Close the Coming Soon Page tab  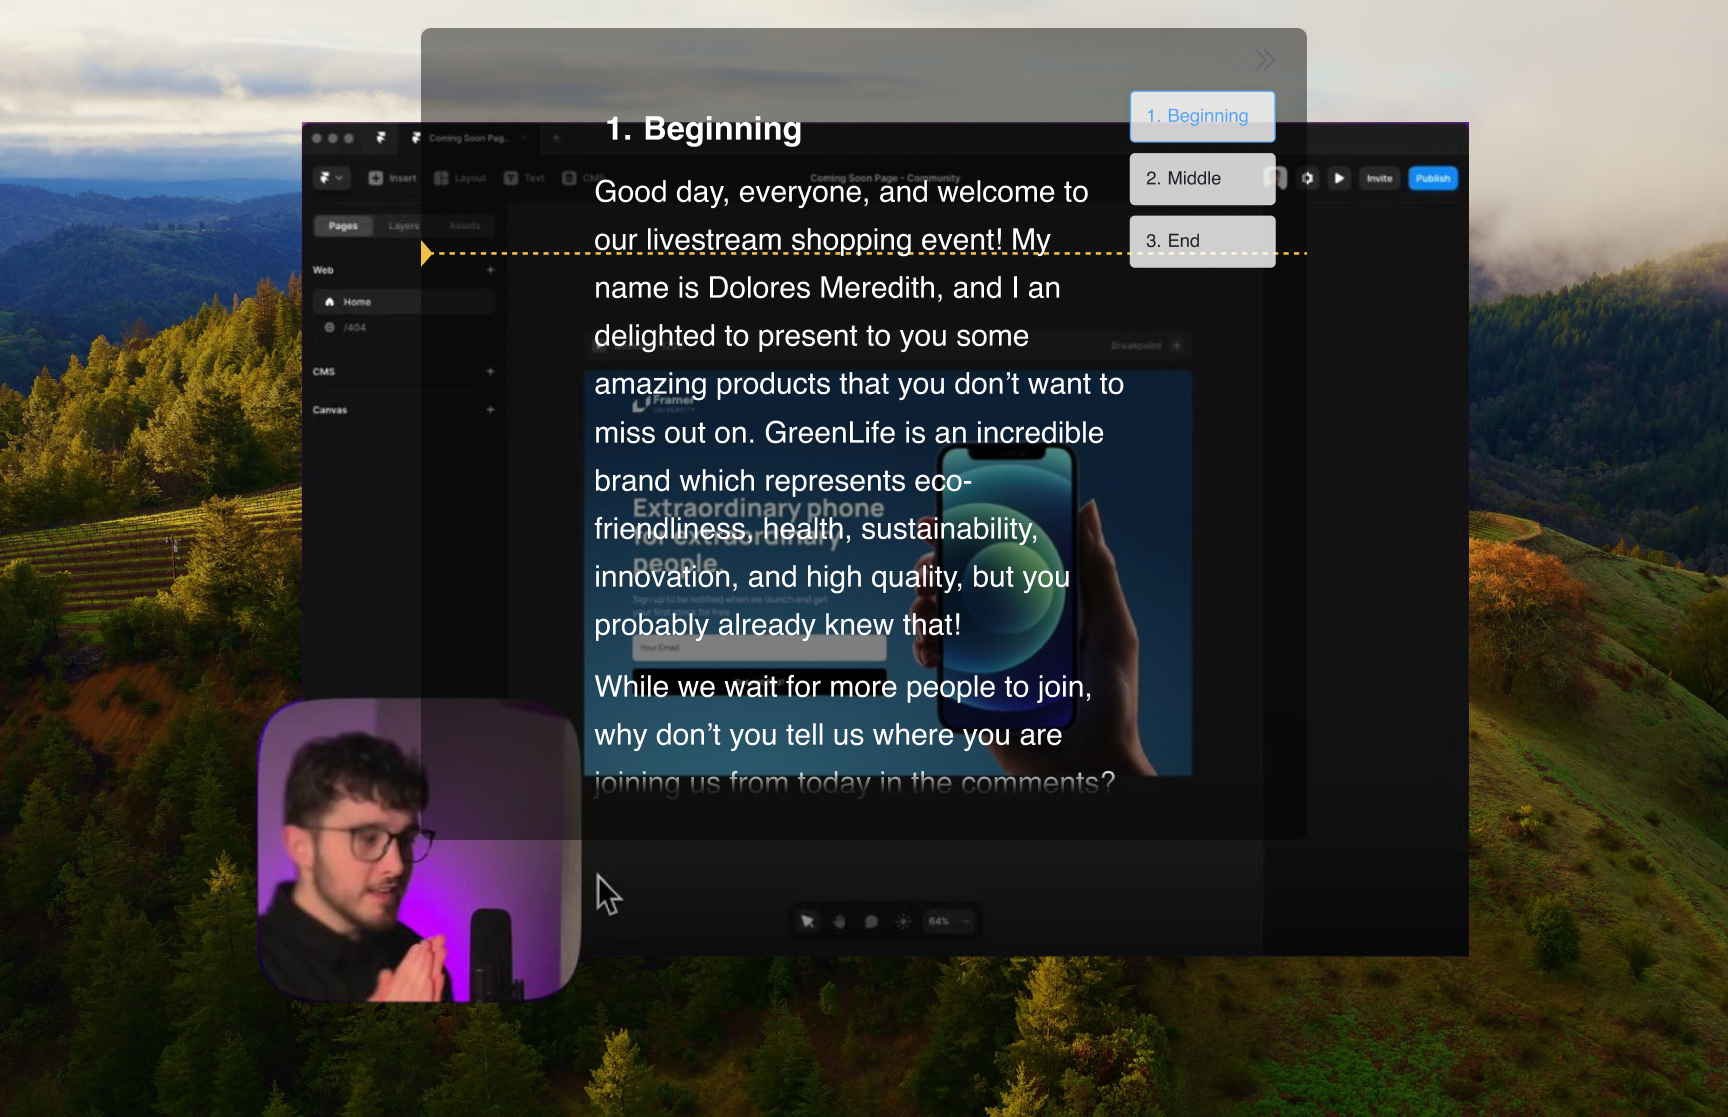click(525, 138)
